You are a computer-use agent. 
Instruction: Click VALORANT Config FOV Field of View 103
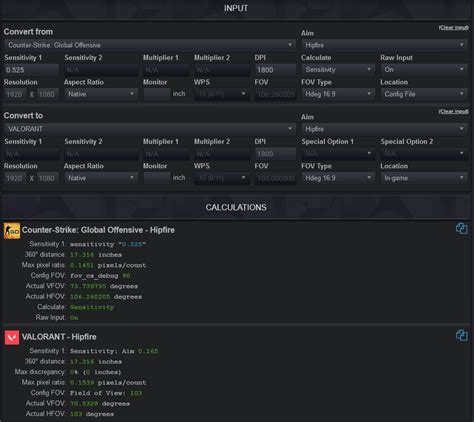point(106,393)
